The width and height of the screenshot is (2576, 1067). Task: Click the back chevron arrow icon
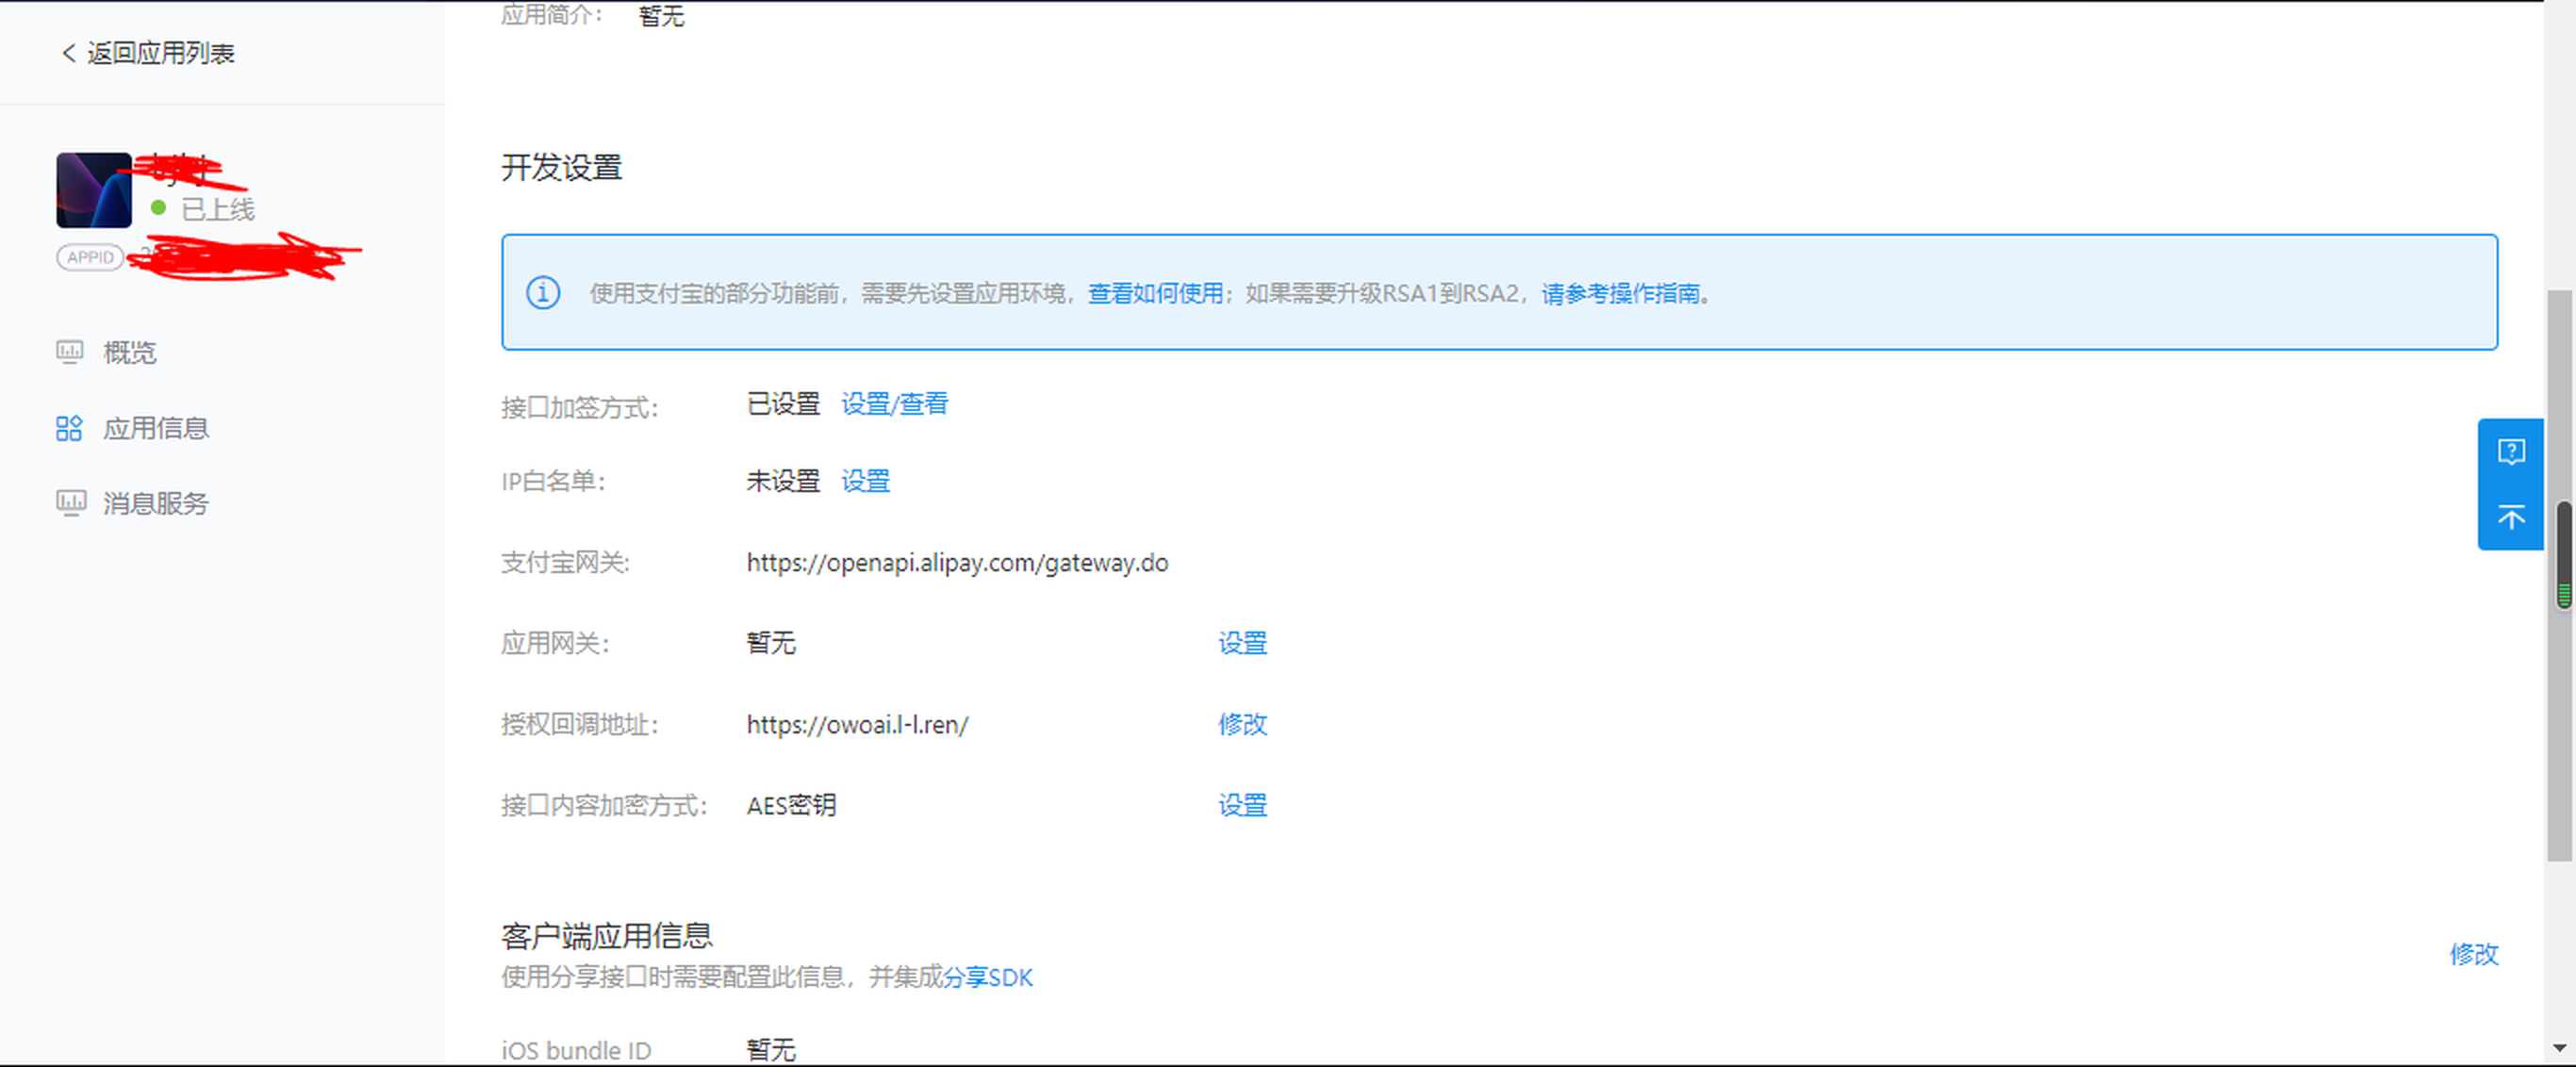pos(68,53)
